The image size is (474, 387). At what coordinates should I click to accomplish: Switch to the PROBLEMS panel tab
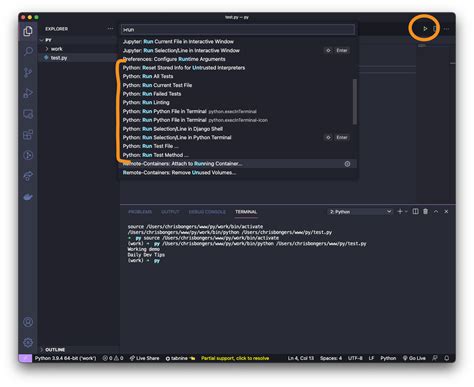coord(140,212)
